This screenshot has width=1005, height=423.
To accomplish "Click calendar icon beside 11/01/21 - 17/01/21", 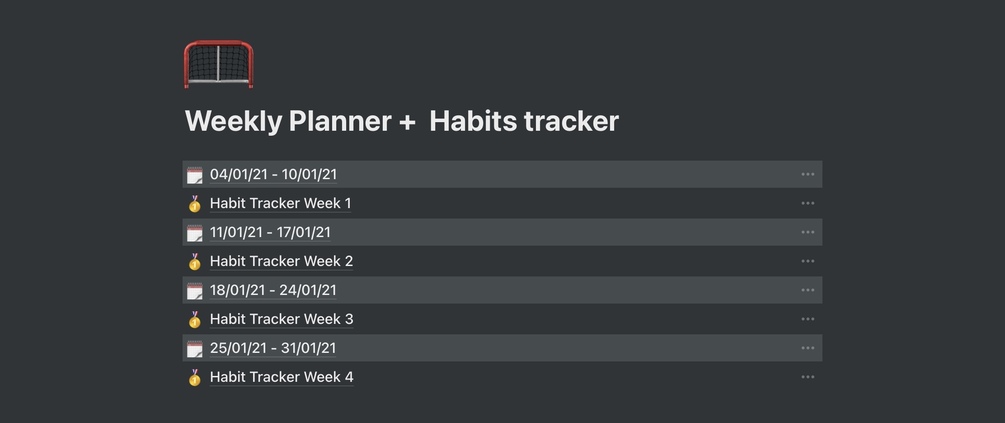I will (195, 233).
